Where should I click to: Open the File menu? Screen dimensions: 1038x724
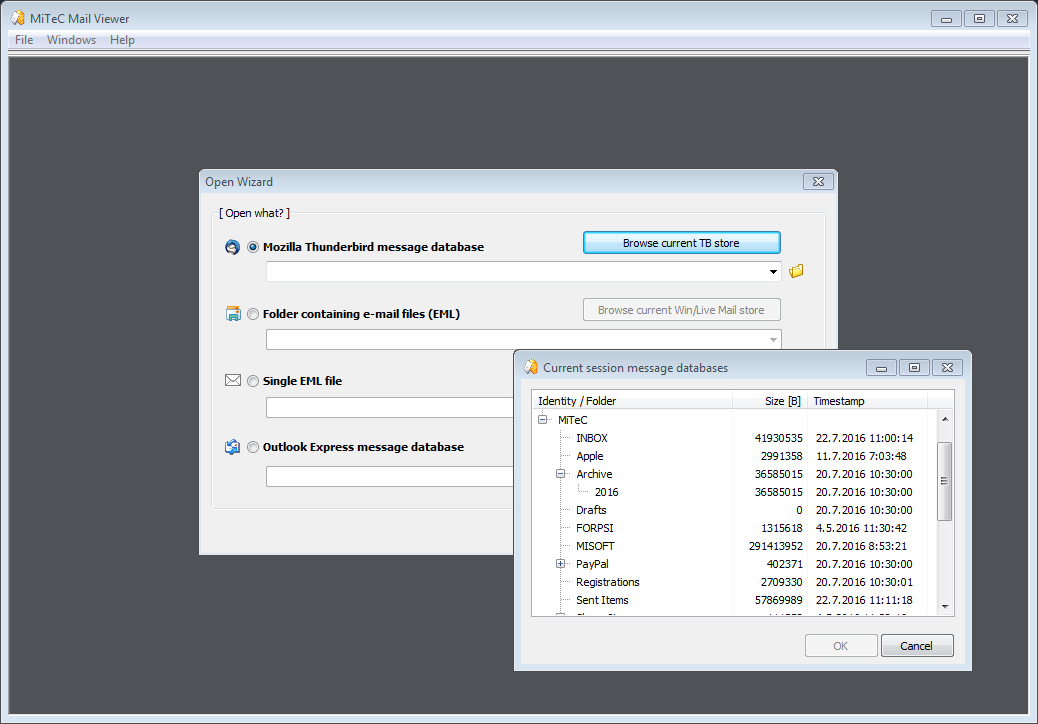click(24, 40)
